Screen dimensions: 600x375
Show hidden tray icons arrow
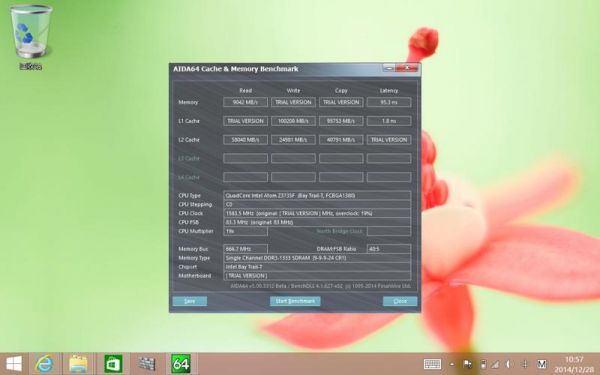click(x=452, y=365)
